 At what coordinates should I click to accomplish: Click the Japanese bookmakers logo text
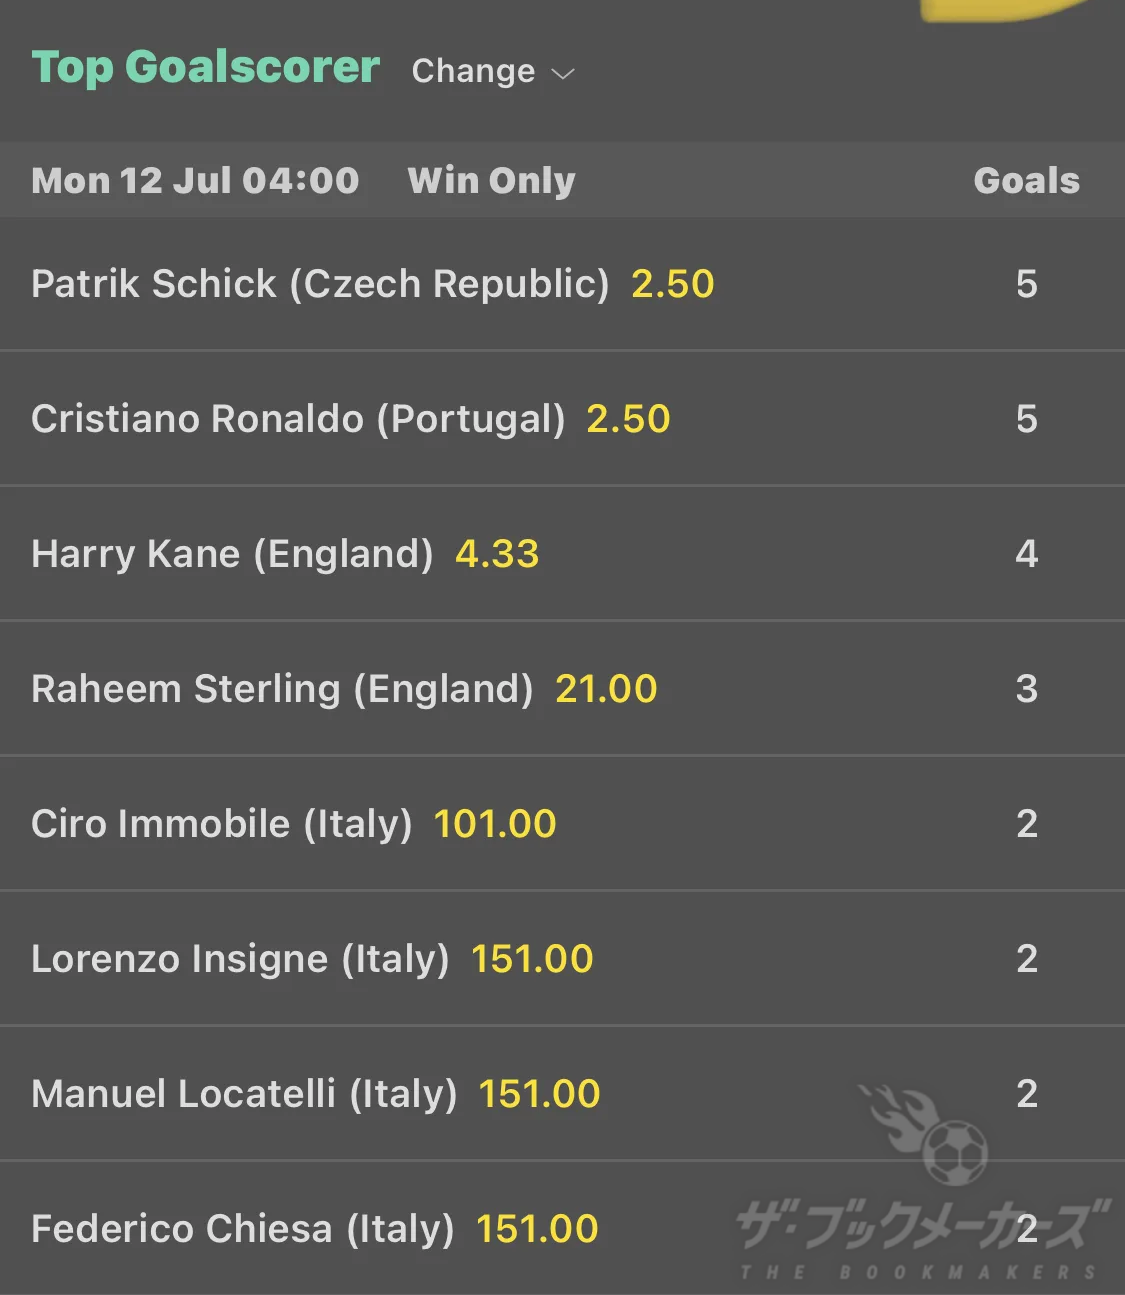(922, 1226)
